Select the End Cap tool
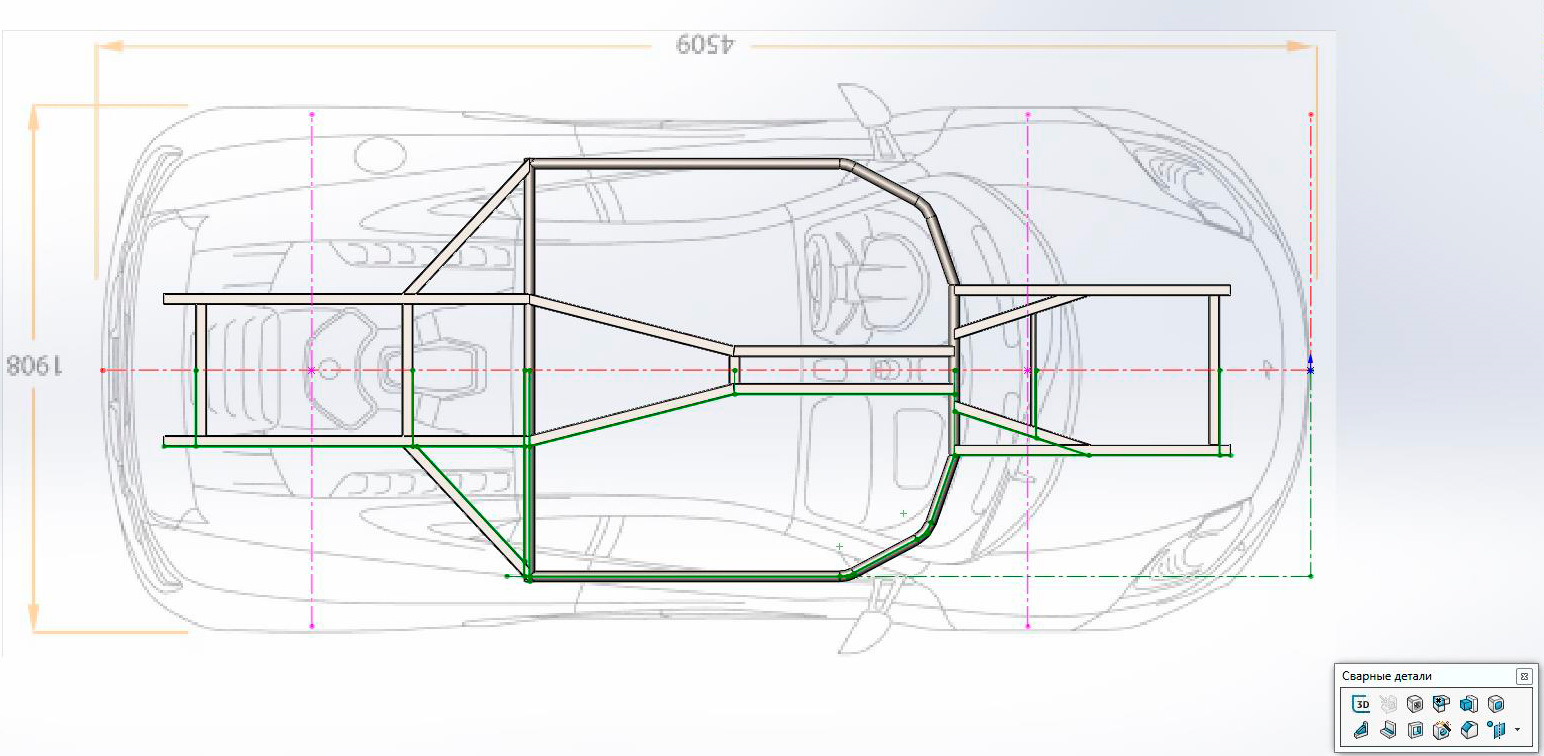The height and width of the screenshot is (756, 1544). pyautogui.click(x=1496, y=704)
